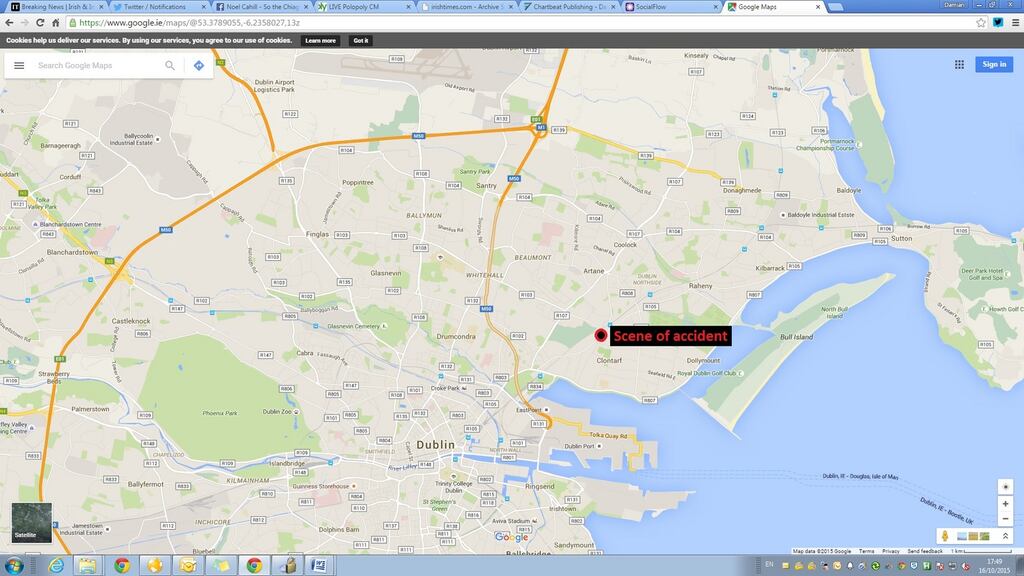Select the Street View pegman
This screenshot has width=1024, height=576.
[x=945, y=537]
